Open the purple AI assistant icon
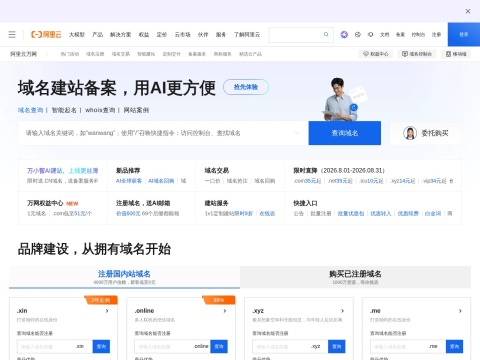 coord(344,34)
